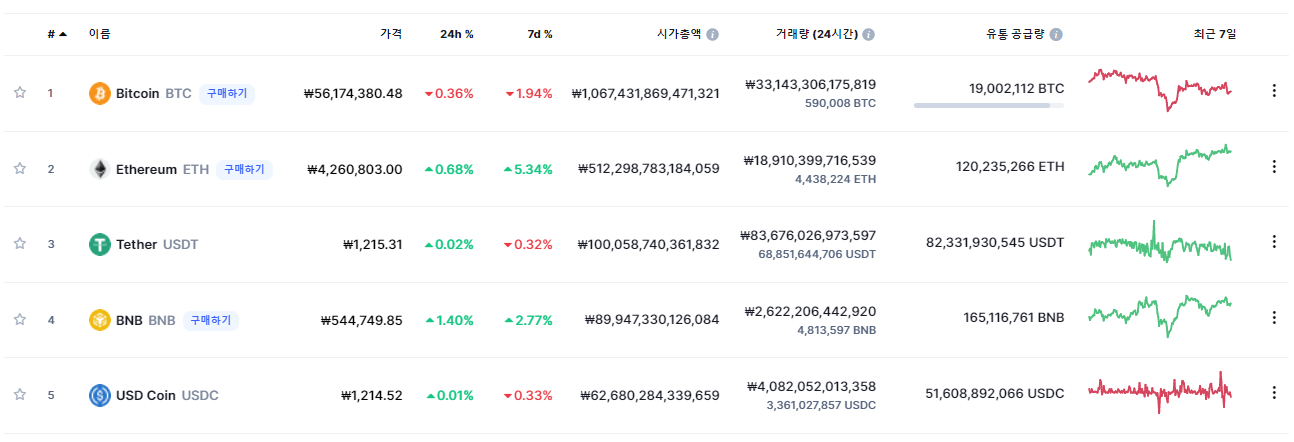Toggle the watchlist star for Ethereum
The height and width of the screenshot is (442, 1294).
(20, 169)
